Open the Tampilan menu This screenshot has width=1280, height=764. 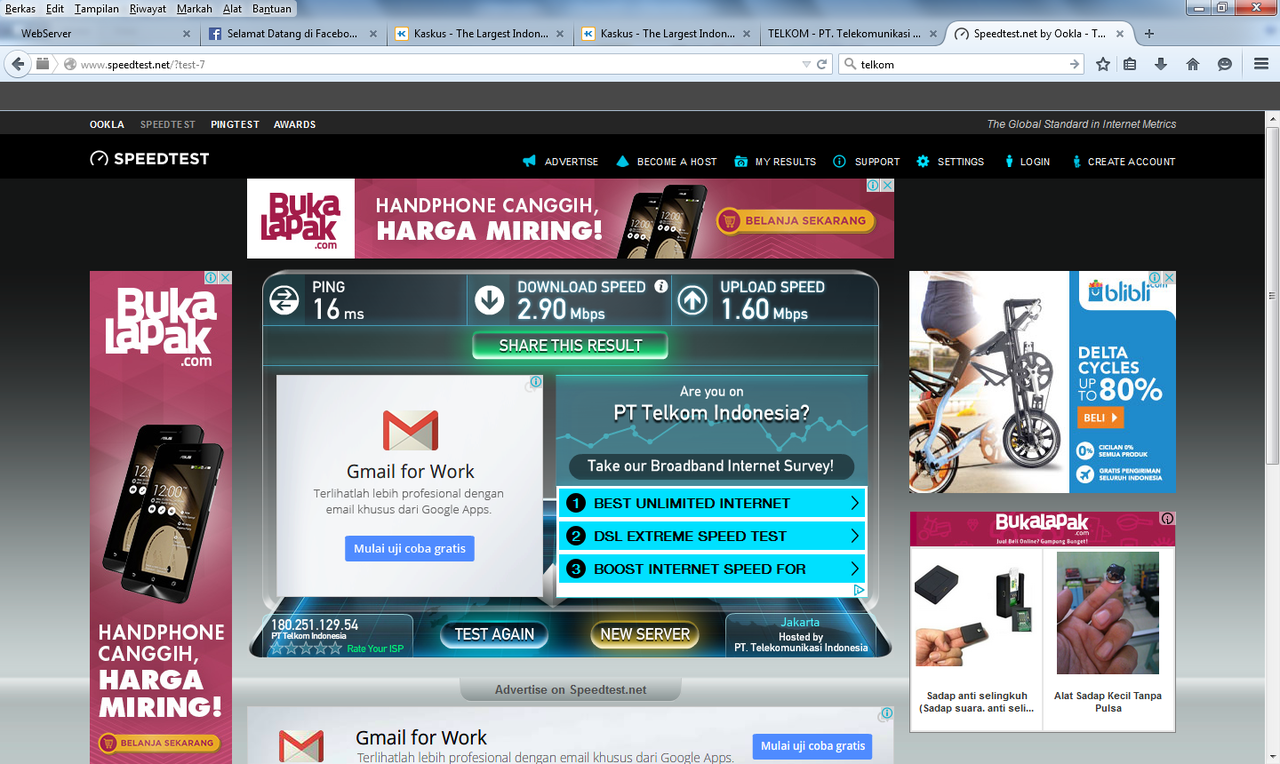click(96, 9)
